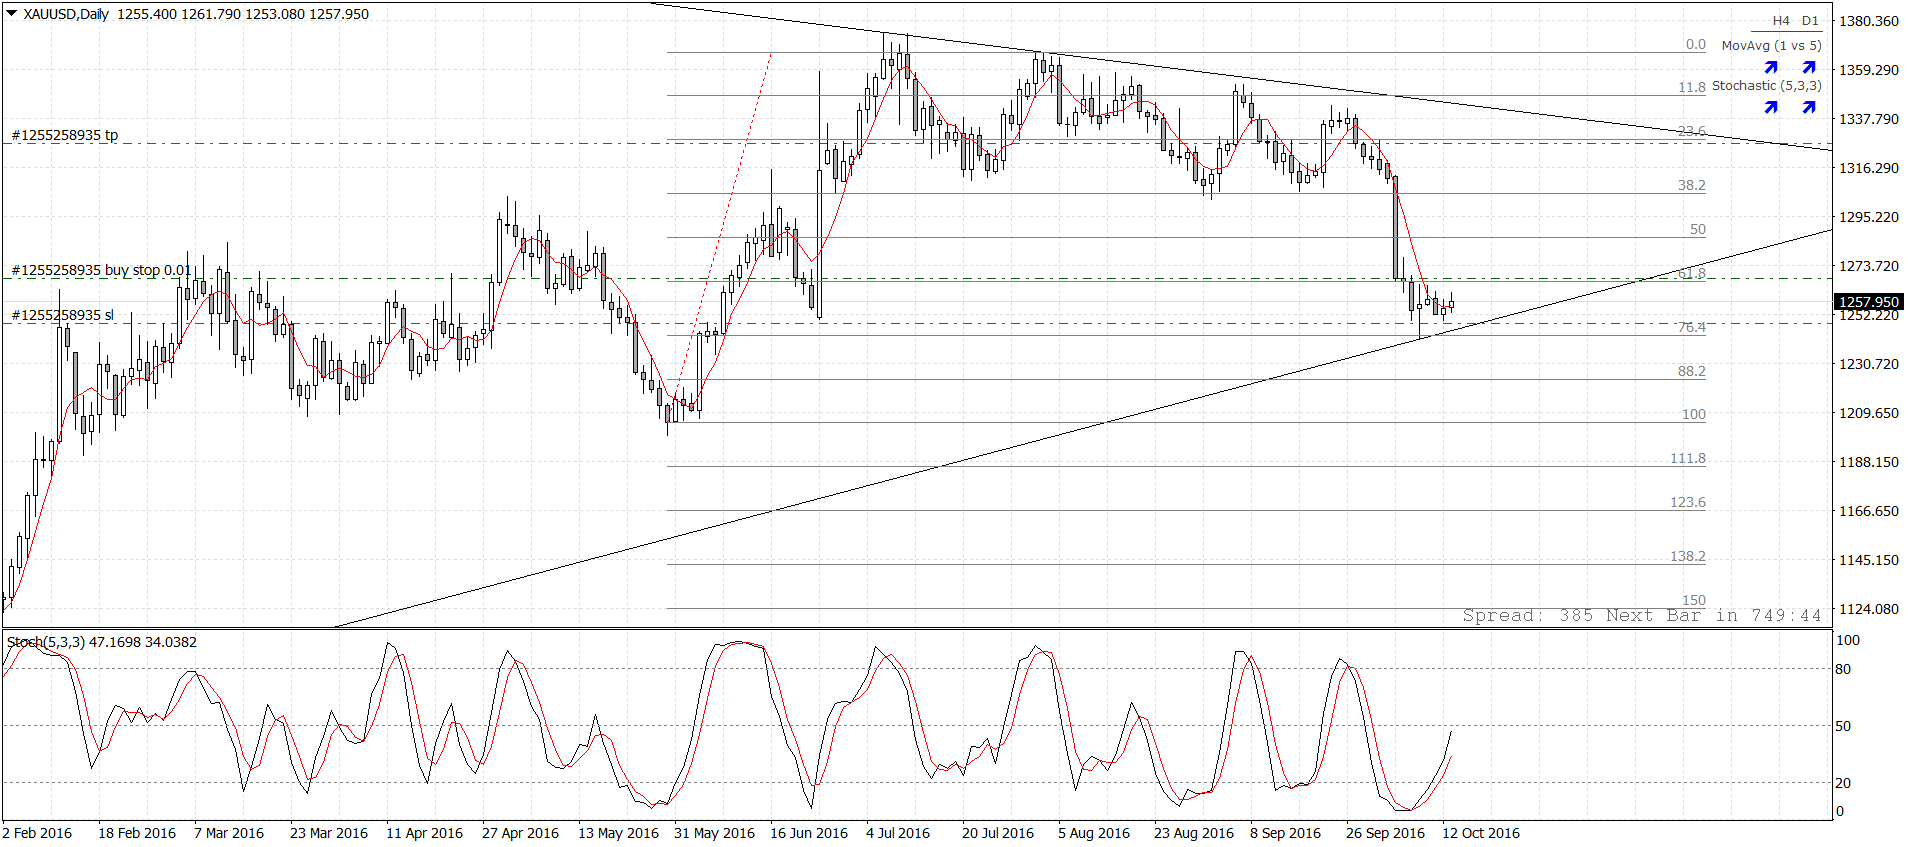Click the 1316.290 price scale value
This screenshot has height=847, width=1908.
pos(1868,168)
